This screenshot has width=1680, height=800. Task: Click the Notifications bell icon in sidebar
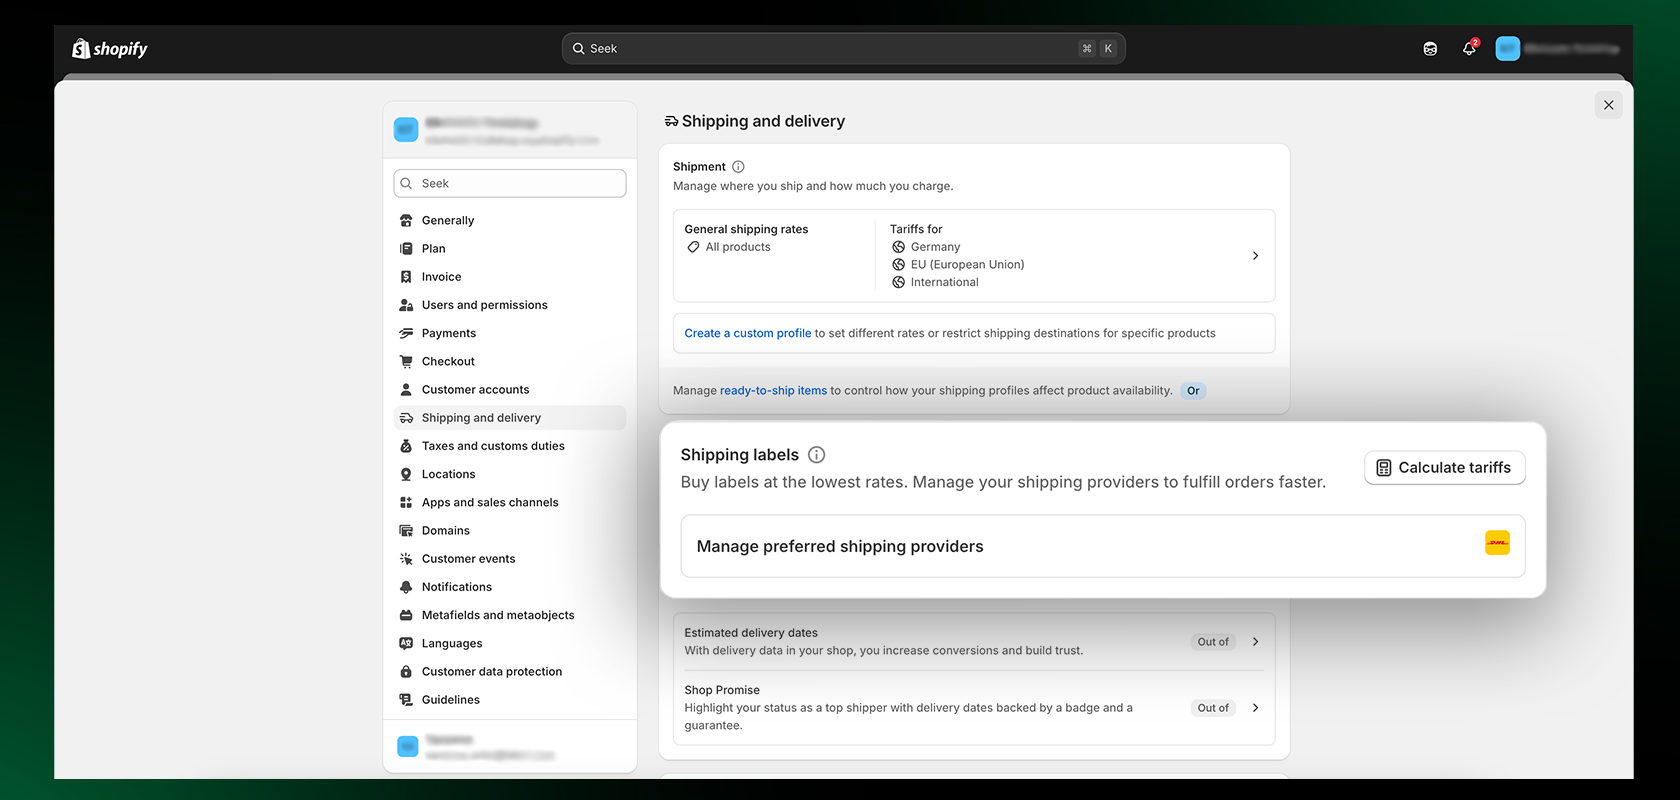tap(406, 587)
